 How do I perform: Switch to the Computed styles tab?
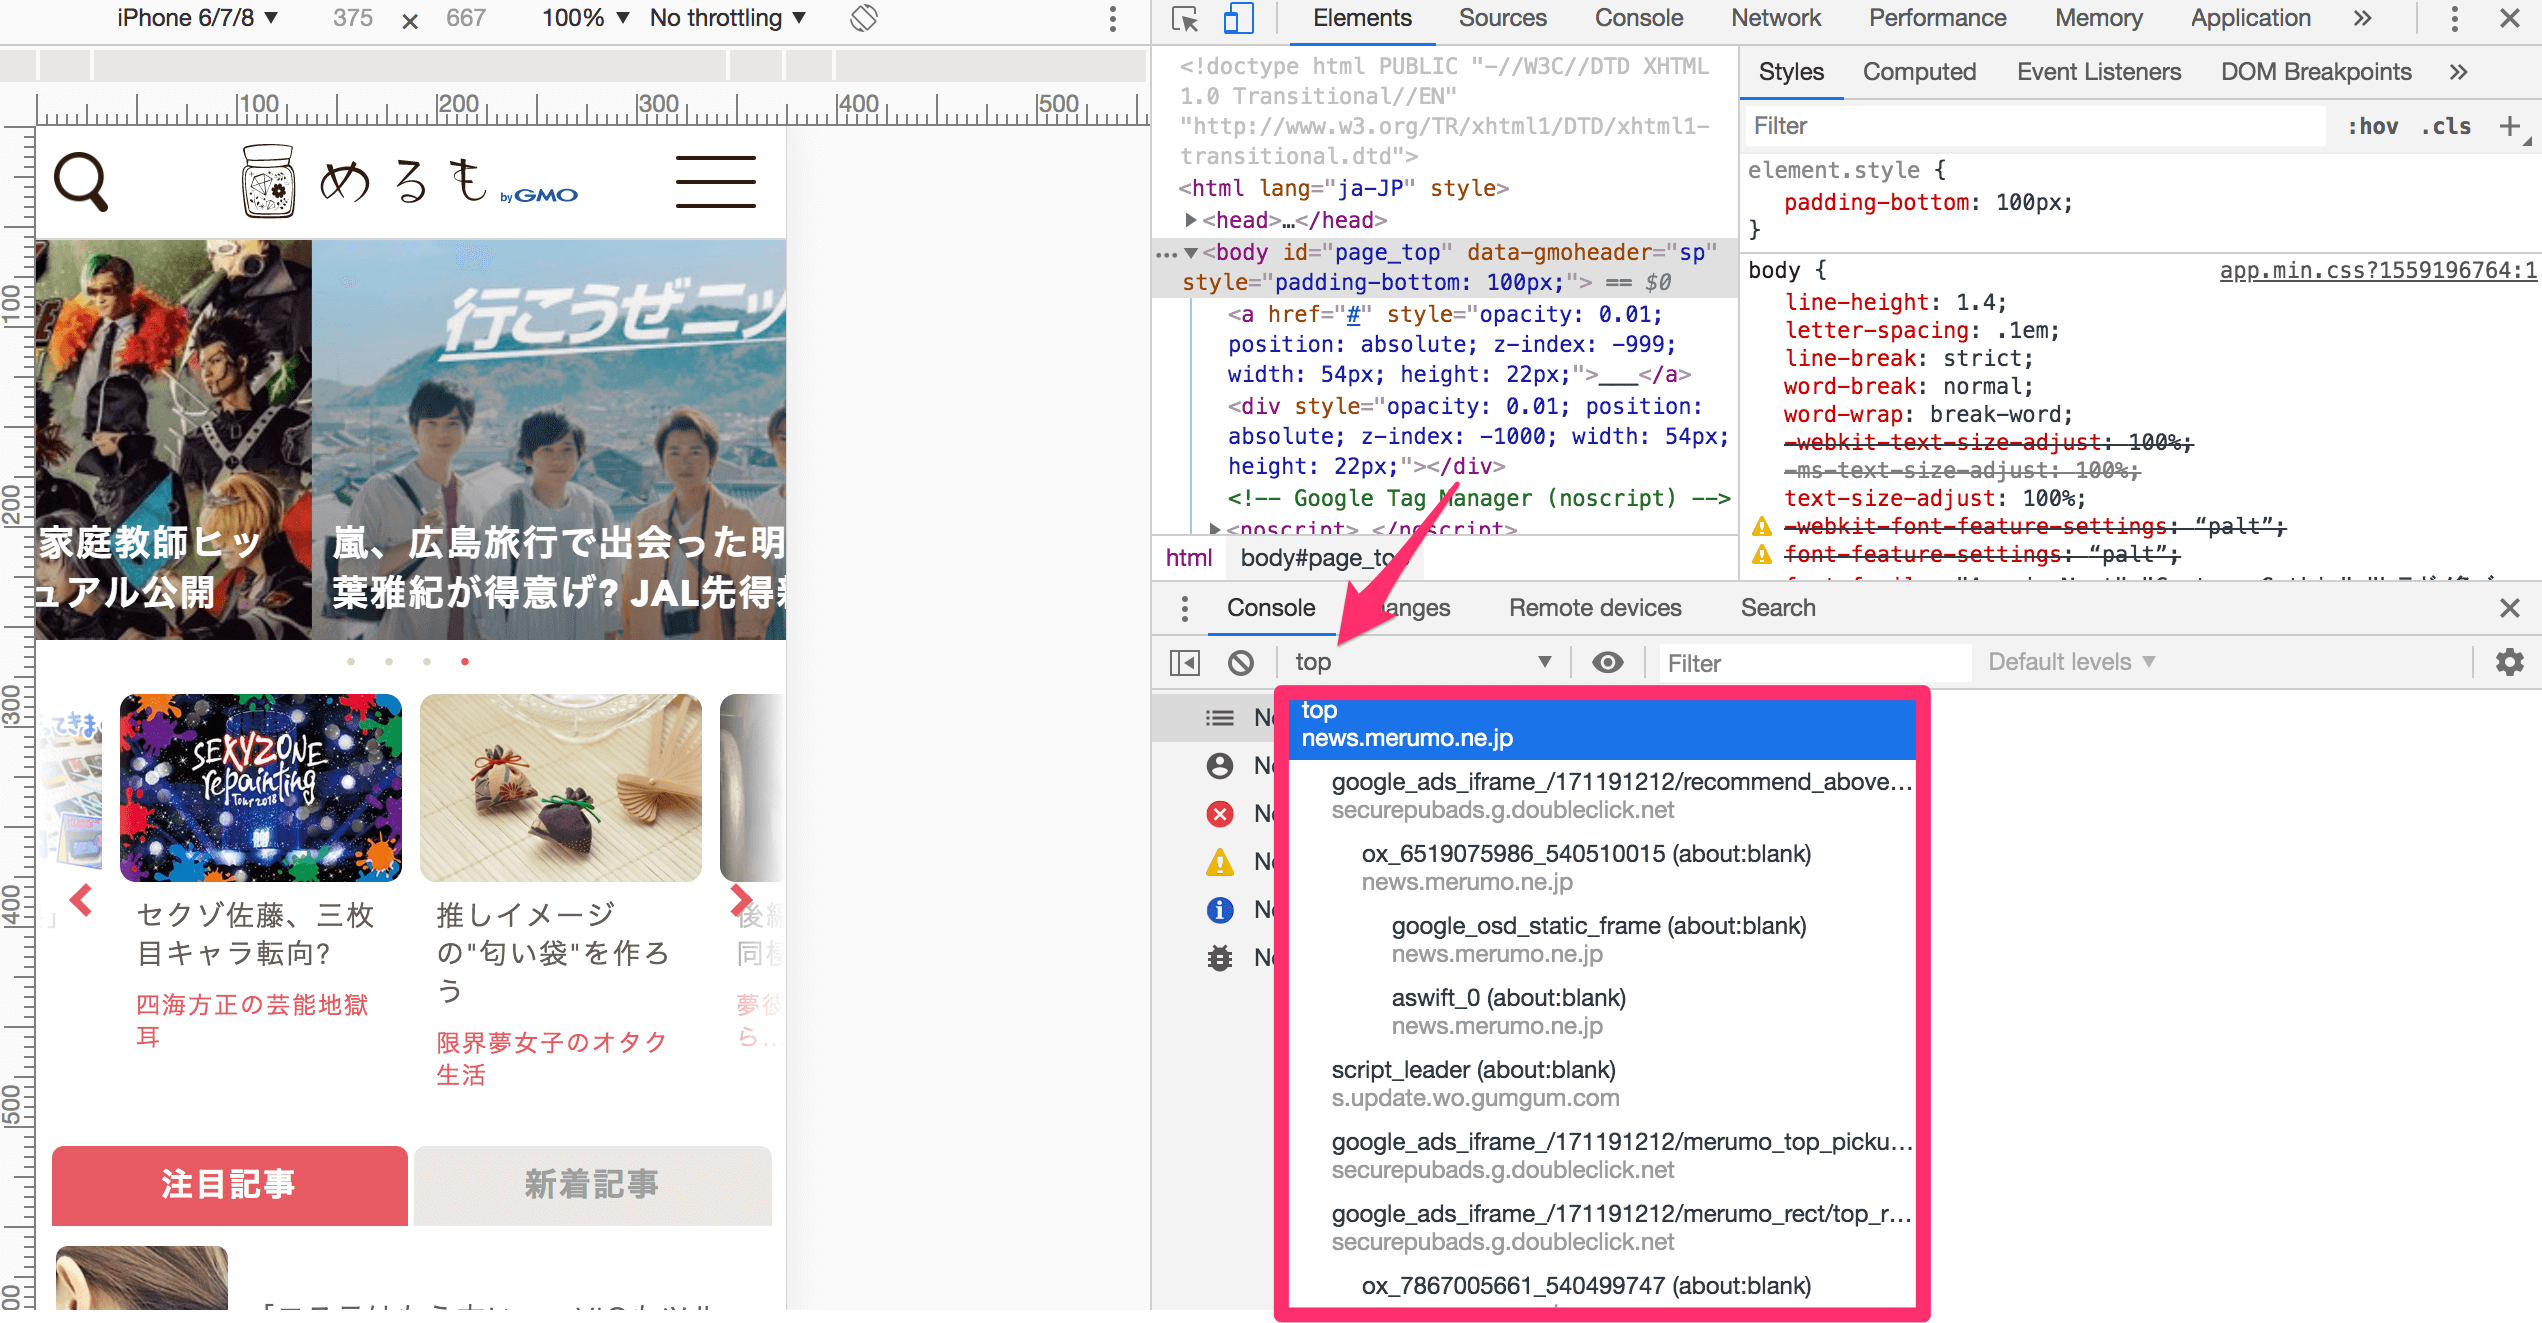[x=1918, y=71]
